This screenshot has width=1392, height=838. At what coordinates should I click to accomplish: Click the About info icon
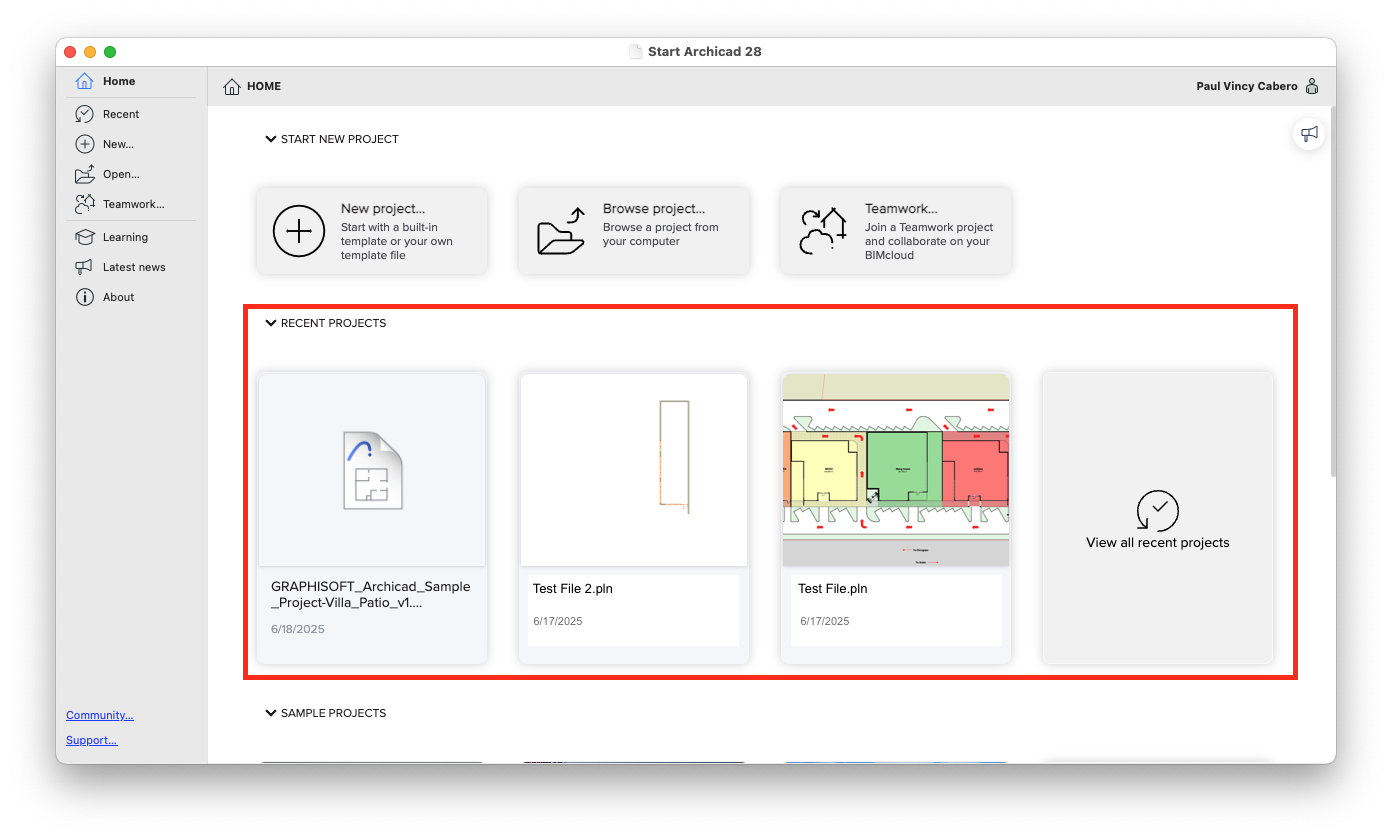85,297
